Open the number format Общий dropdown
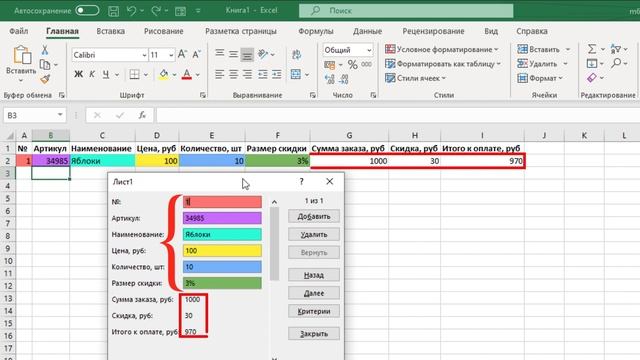 pyautogui.click(x=369, y=50)
